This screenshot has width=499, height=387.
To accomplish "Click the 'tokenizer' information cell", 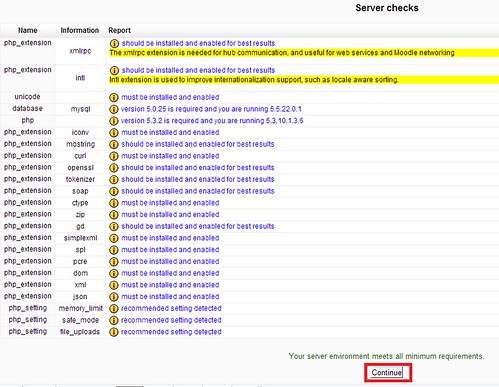I will pos(80,179).
